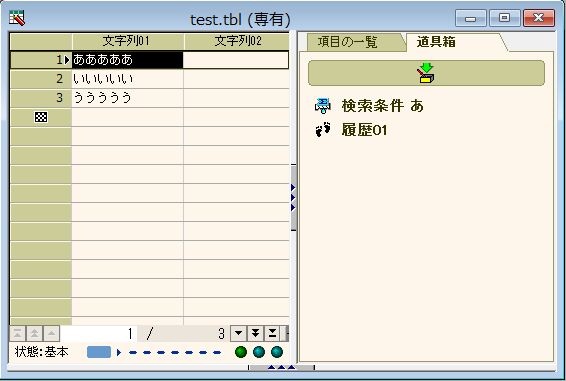
Task: Click the dashed blue progress line
Action: [175, 352]
